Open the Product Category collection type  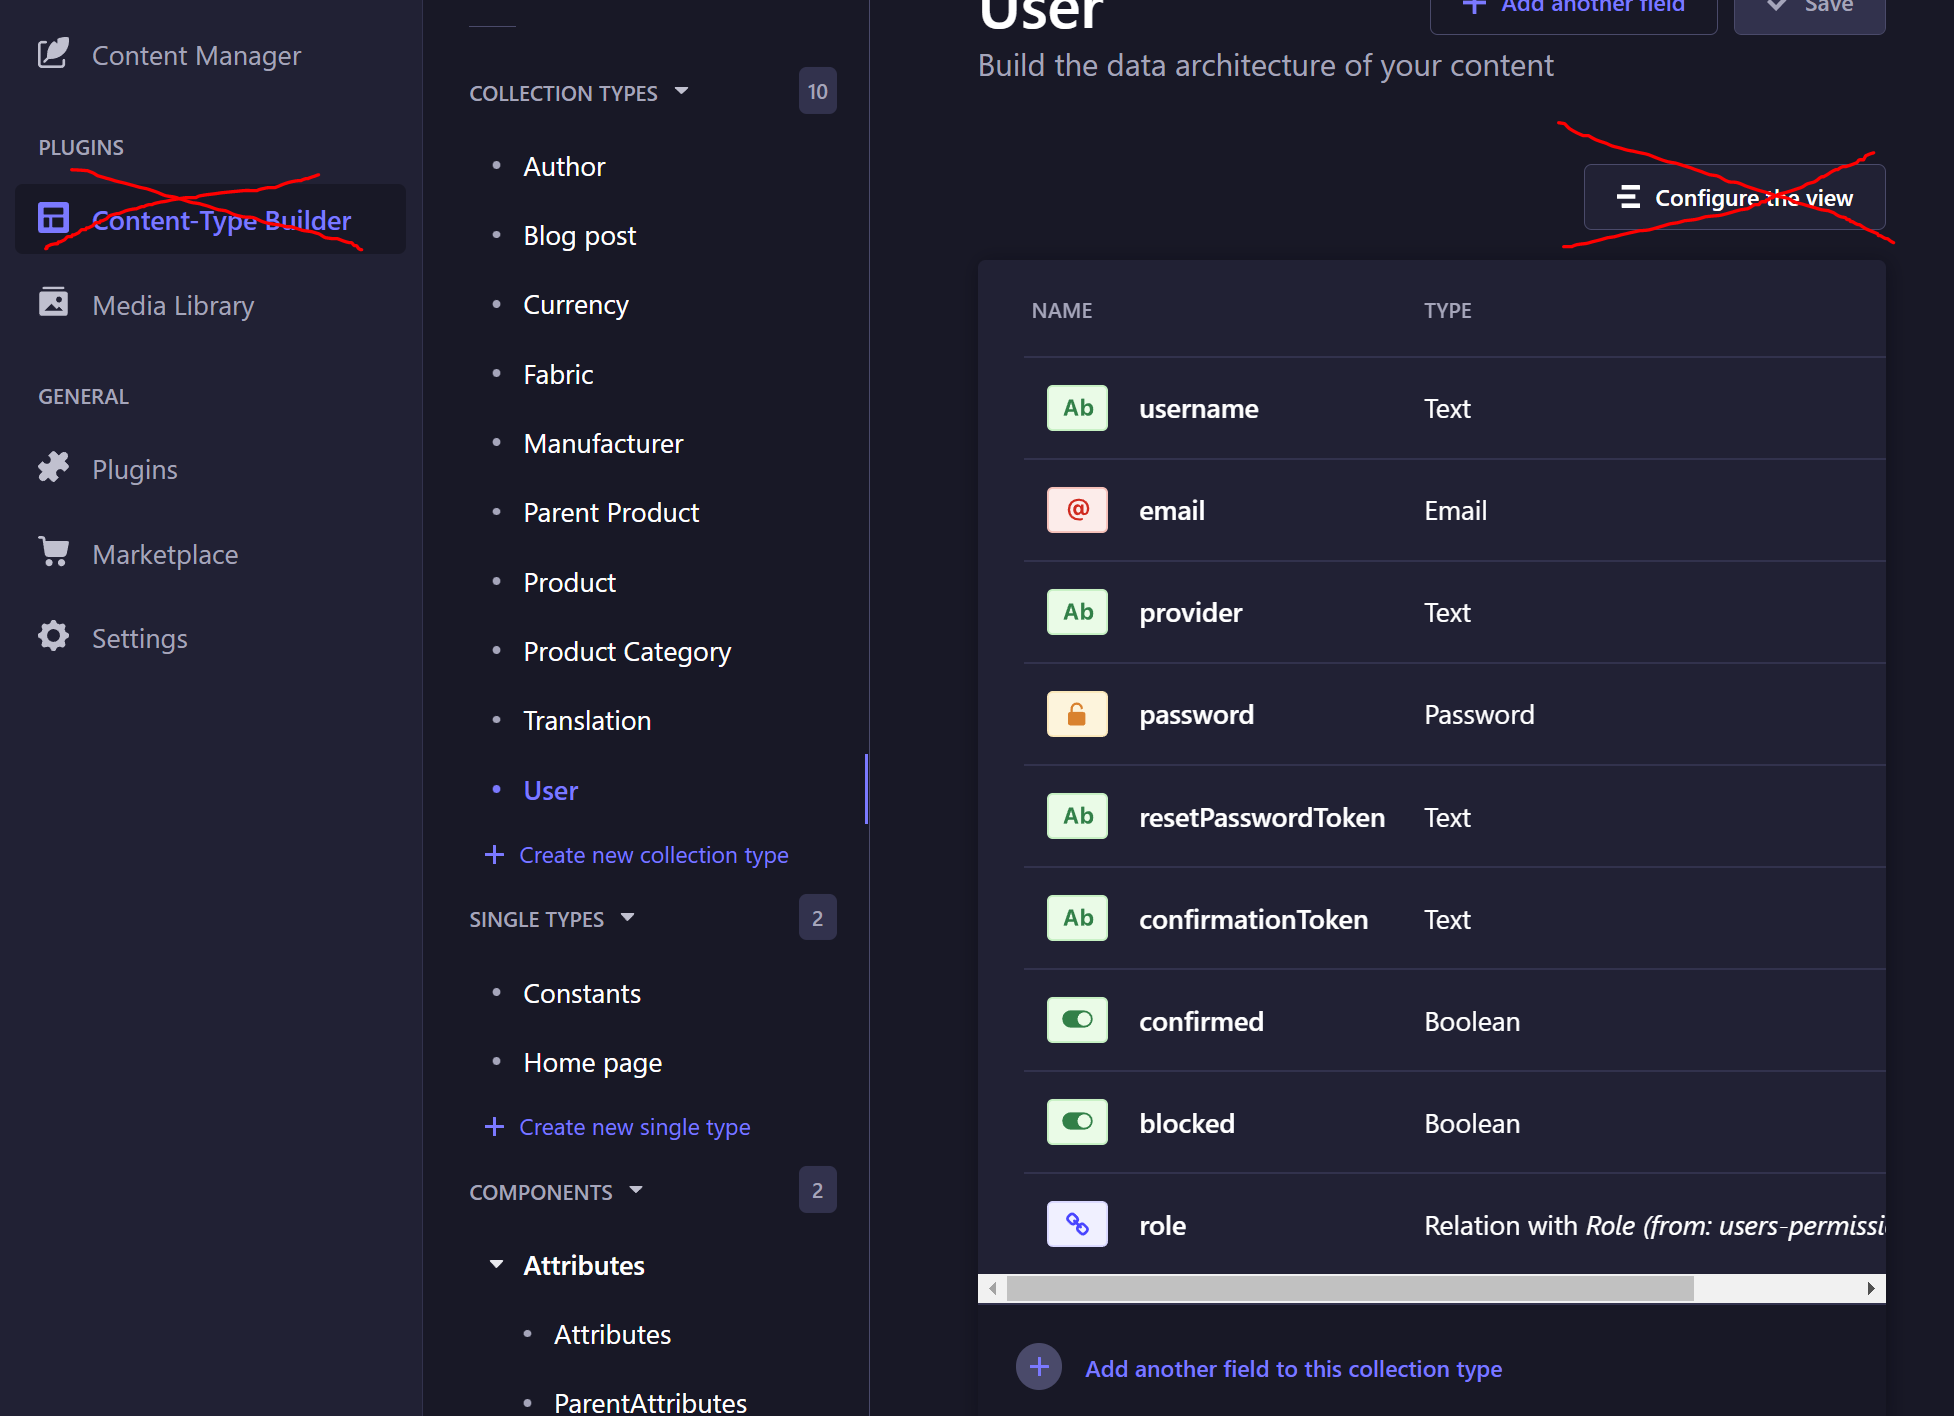coord(627,652)
